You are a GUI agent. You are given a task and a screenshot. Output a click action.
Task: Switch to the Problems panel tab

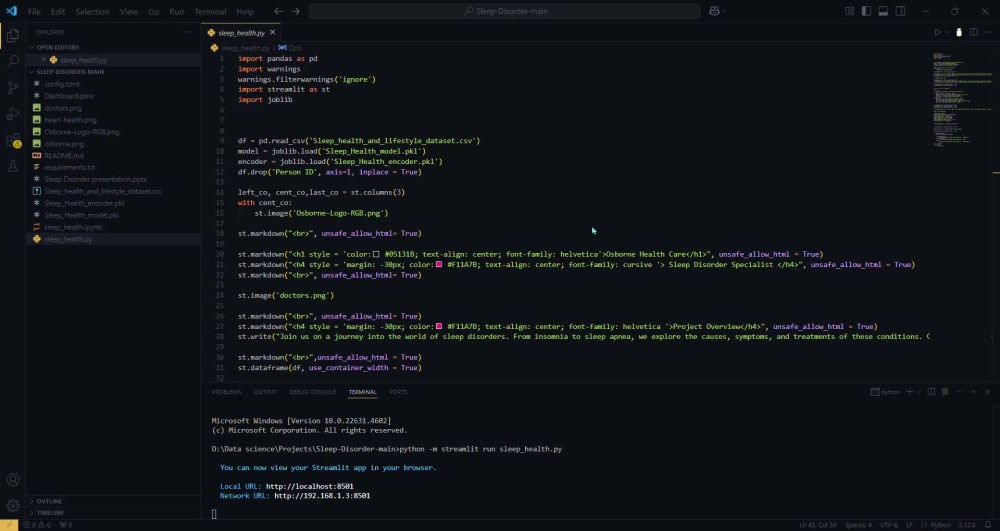coord(226,392)
